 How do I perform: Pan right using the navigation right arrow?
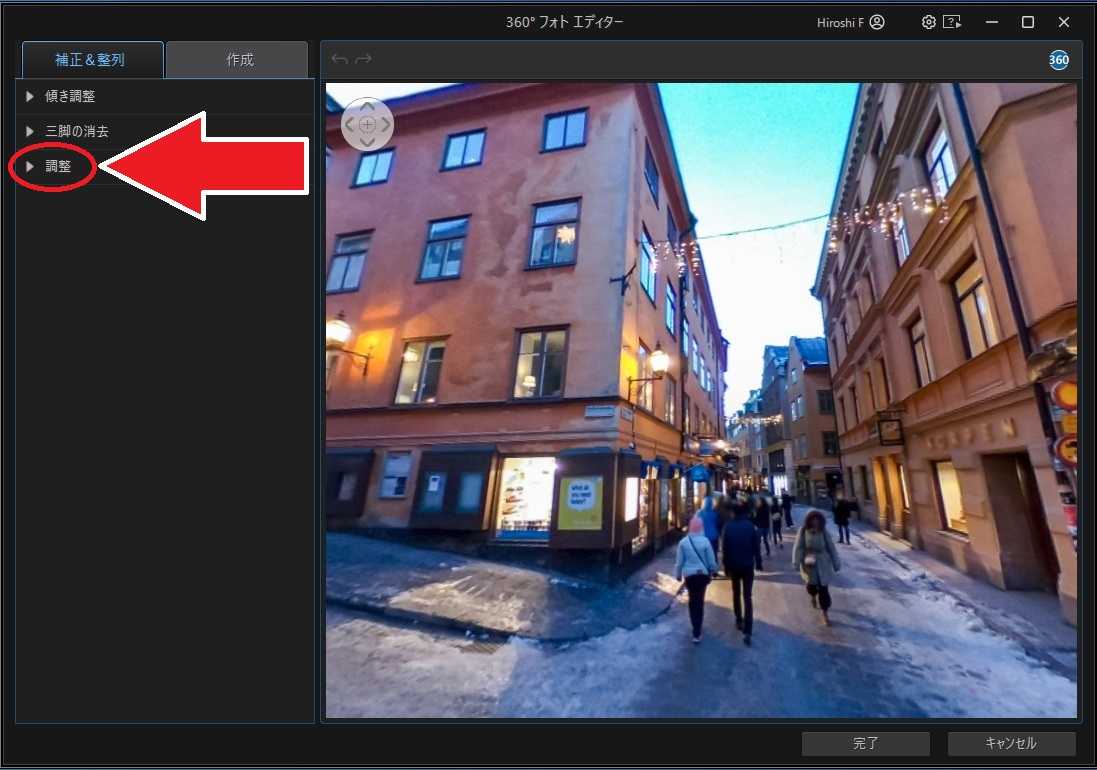384,124
